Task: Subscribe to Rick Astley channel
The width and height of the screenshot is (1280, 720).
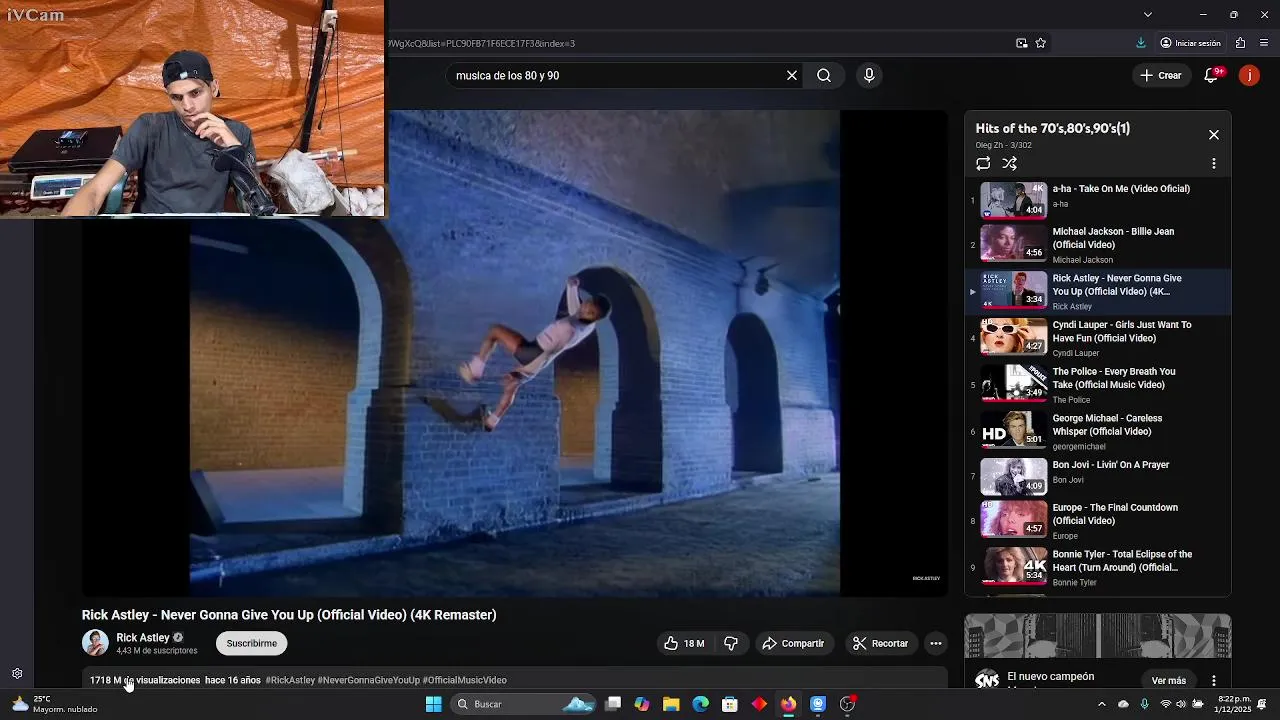Action: (x=251, y=643)
